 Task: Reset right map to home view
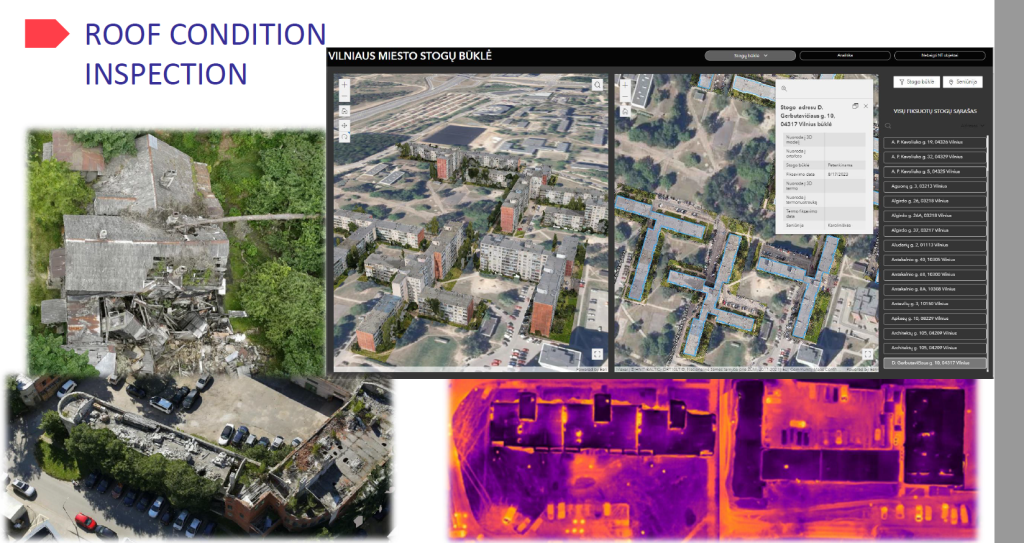coord(625,111)
